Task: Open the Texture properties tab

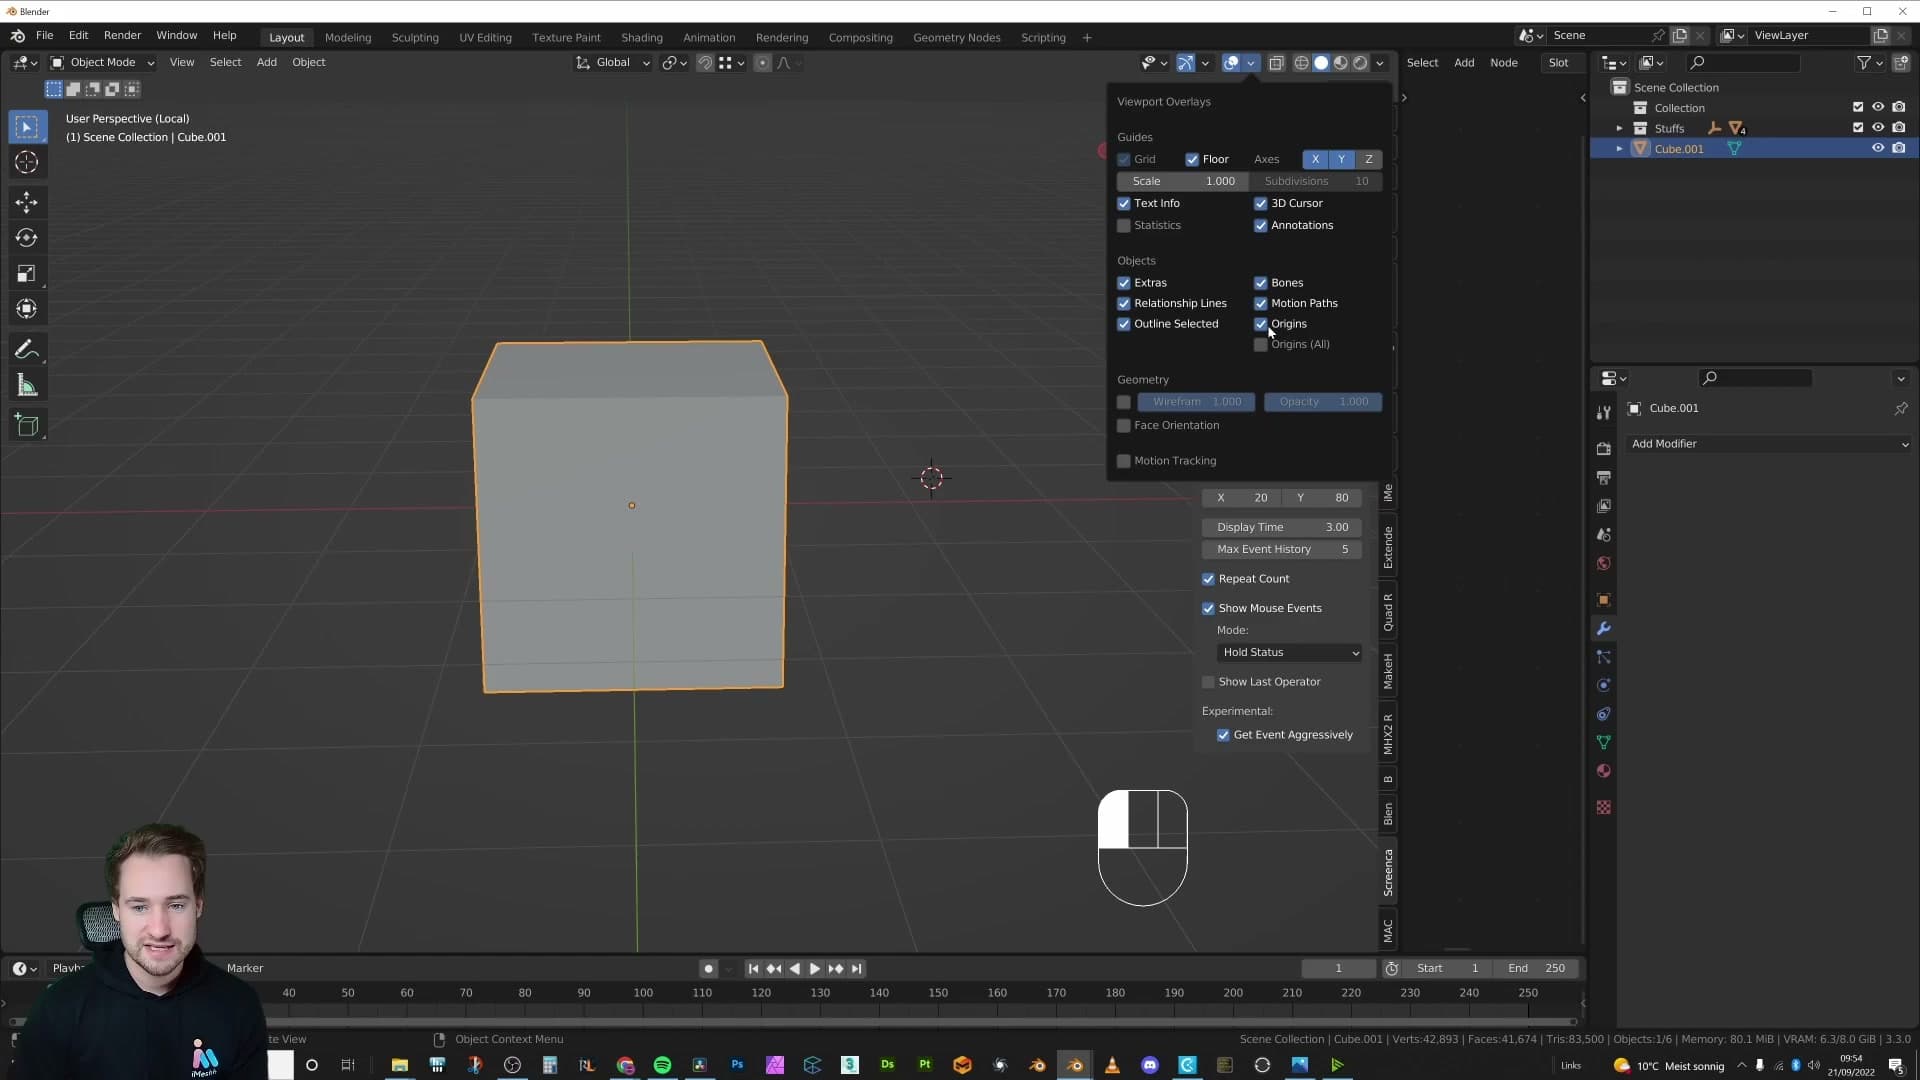Action: tap(1604, 807)
